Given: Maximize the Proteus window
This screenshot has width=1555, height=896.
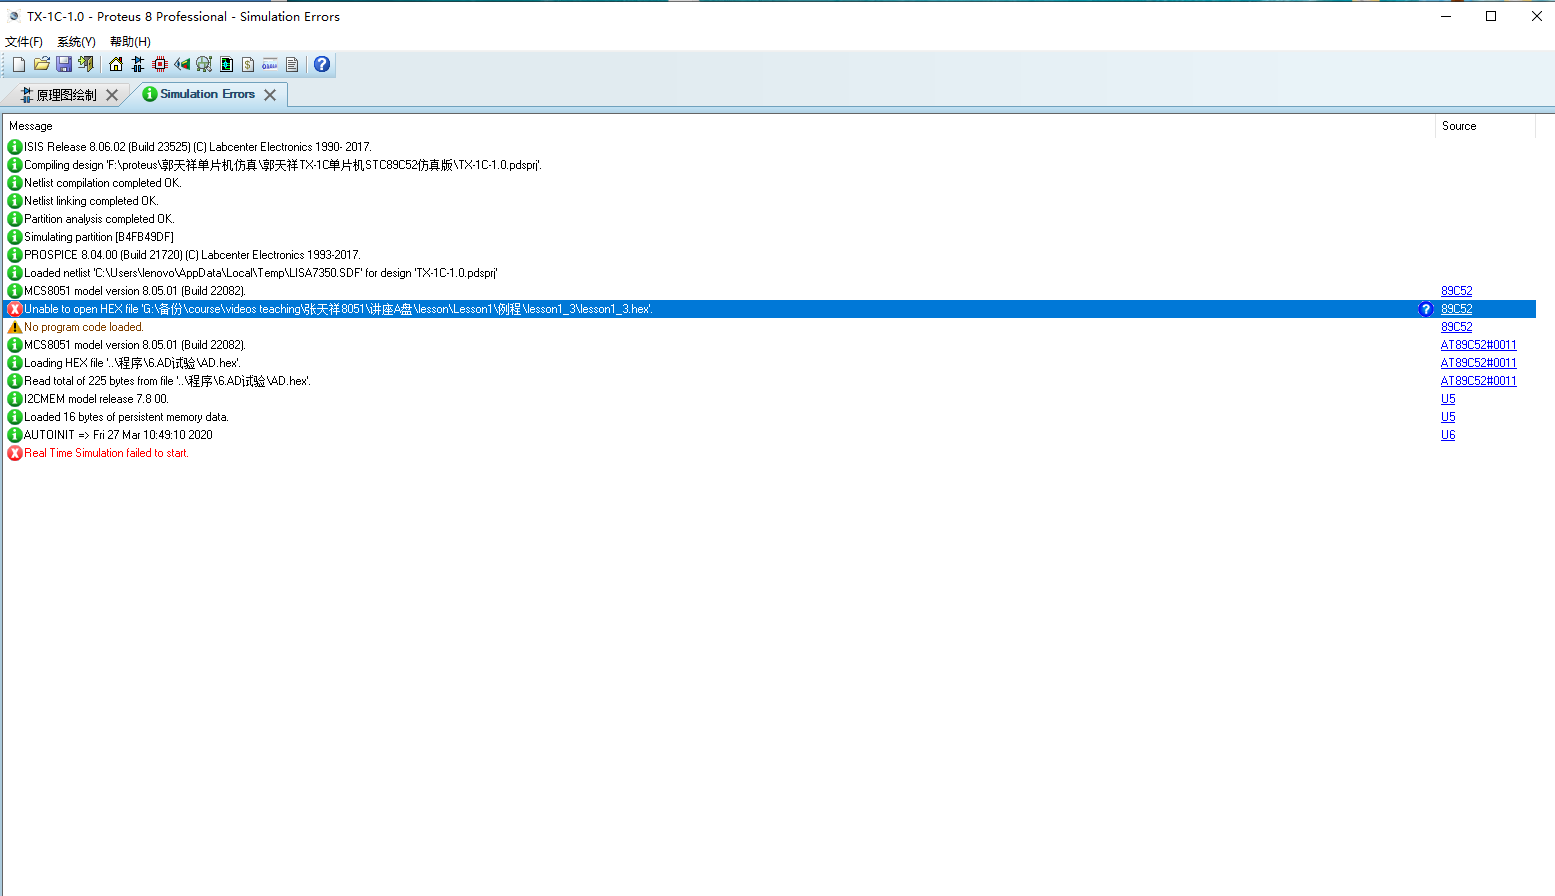Looking at the screenshot, I should pos(1491,16).
